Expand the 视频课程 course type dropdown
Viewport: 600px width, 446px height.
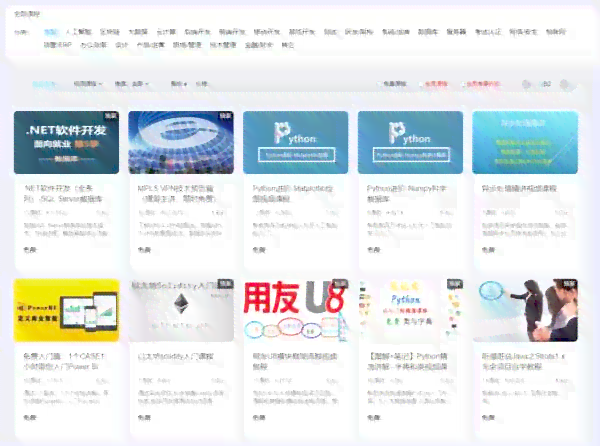(x=88, y=84)
